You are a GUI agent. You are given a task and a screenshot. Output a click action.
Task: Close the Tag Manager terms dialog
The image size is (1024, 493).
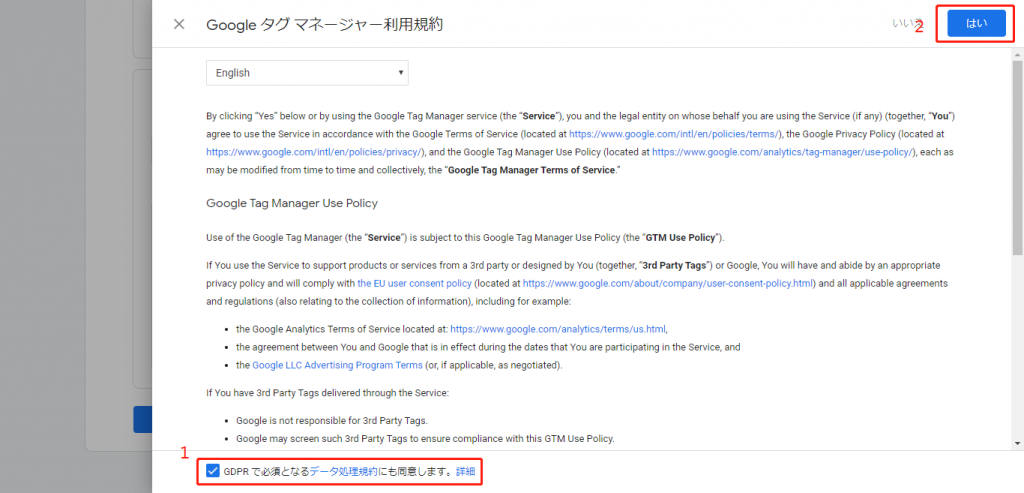pyautogui.click(x=179, y=25)
